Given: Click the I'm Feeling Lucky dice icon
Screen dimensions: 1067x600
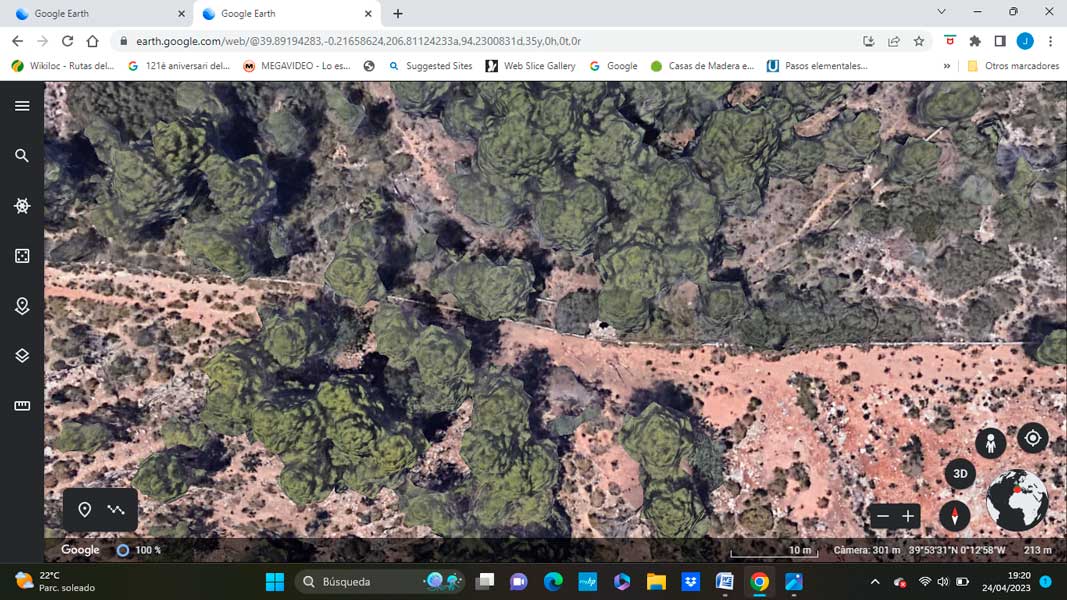Looking at the screenshot, I should pos(22,256).
